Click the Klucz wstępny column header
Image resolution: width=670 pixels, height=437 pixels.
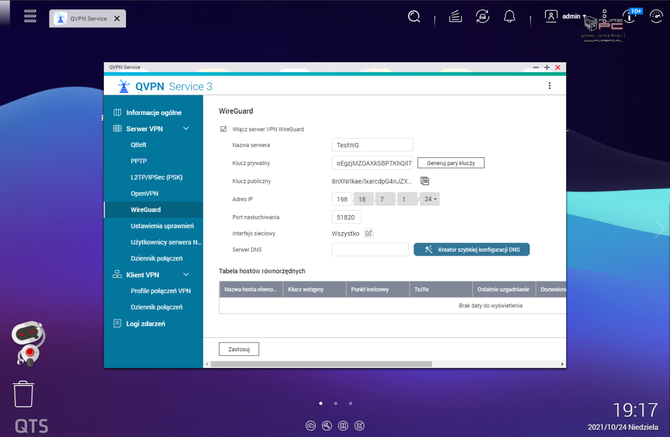point(314,289)
